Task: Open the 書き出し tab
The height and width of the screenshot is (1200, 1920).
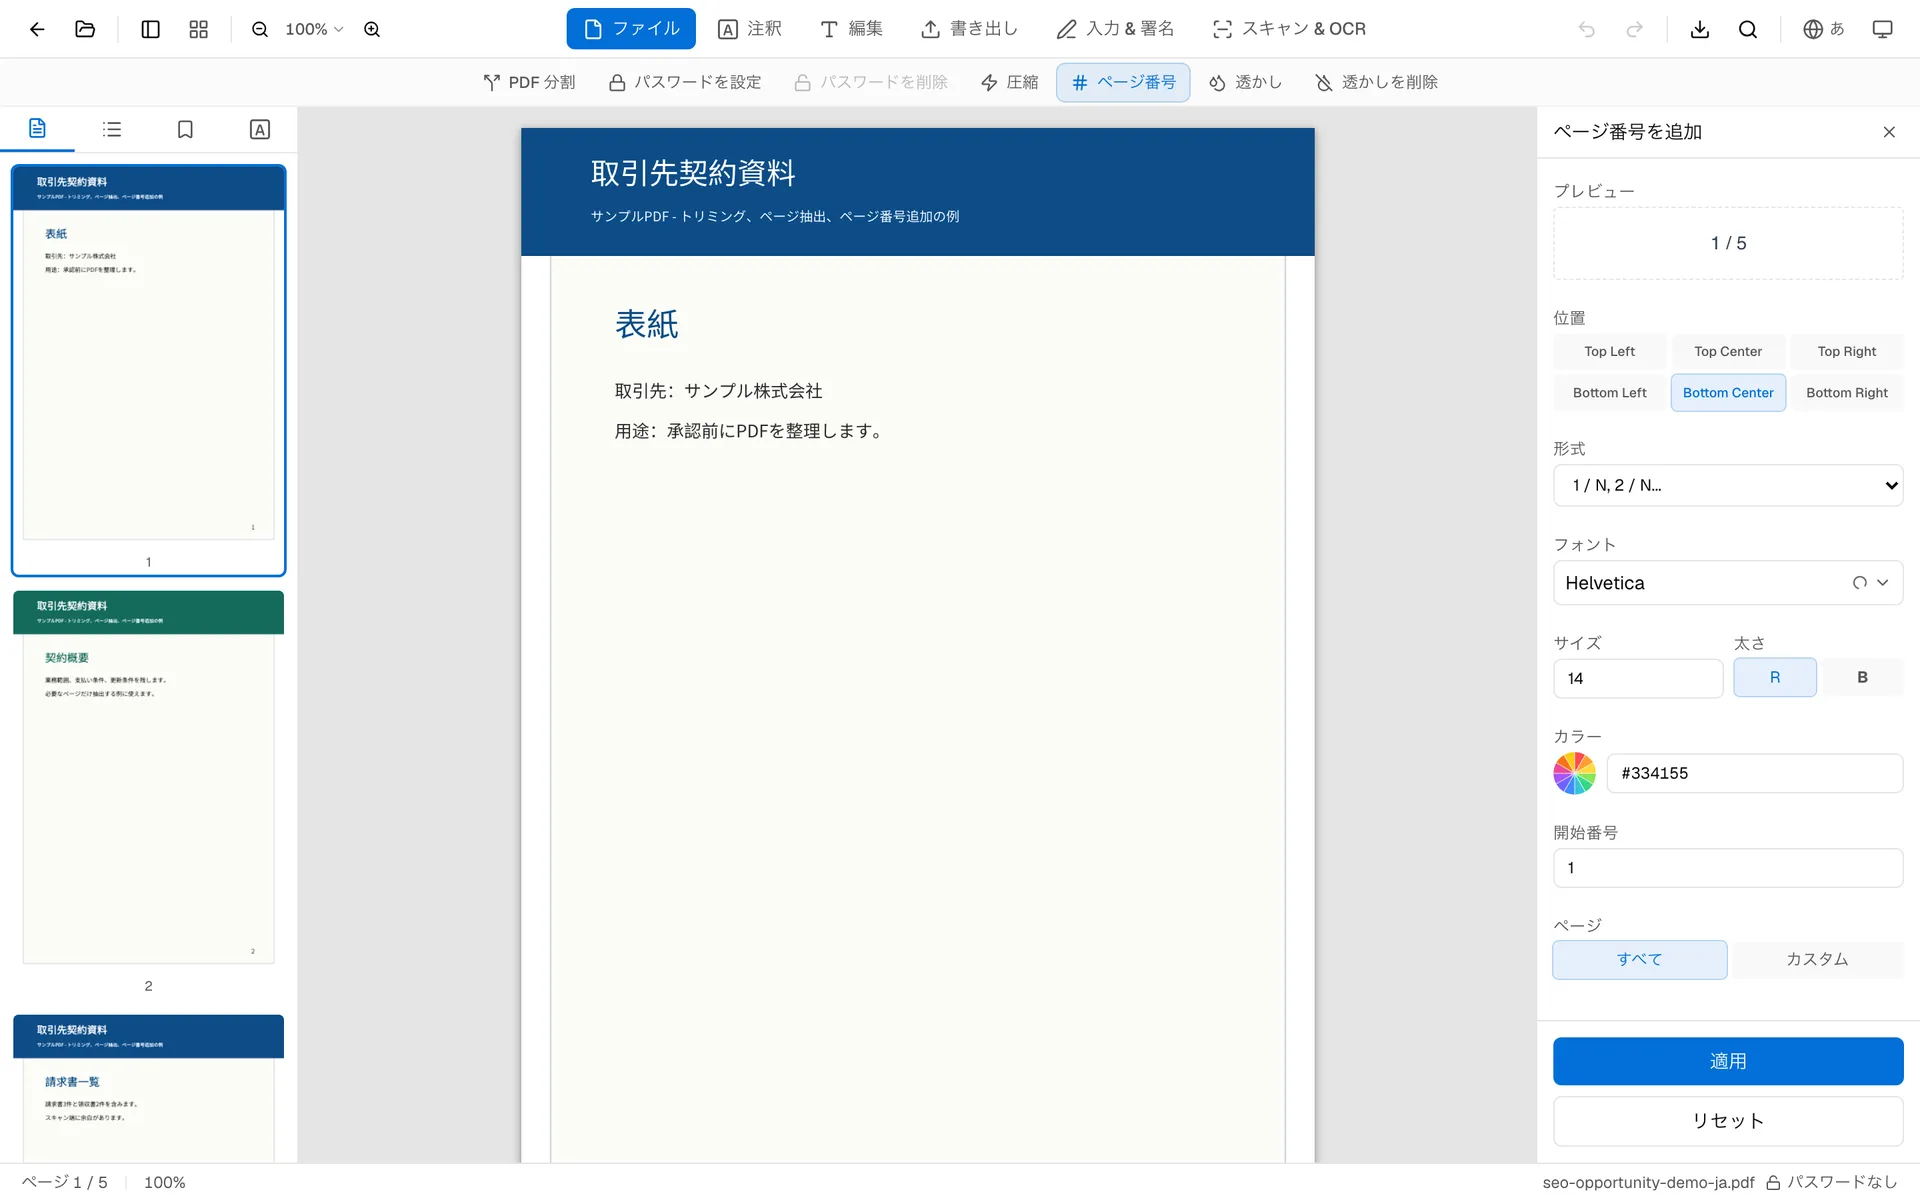Action: point(969,29)
